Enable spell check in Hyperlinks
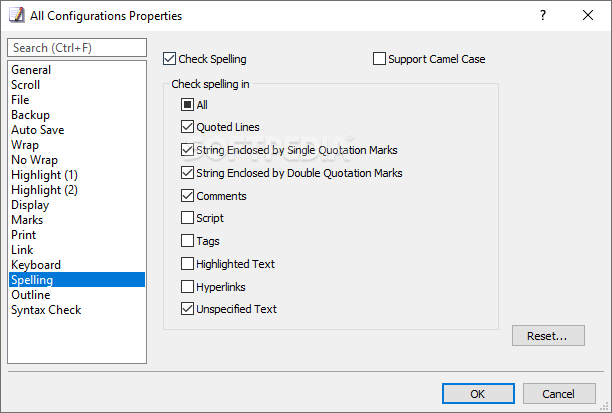 coord(187,287)
